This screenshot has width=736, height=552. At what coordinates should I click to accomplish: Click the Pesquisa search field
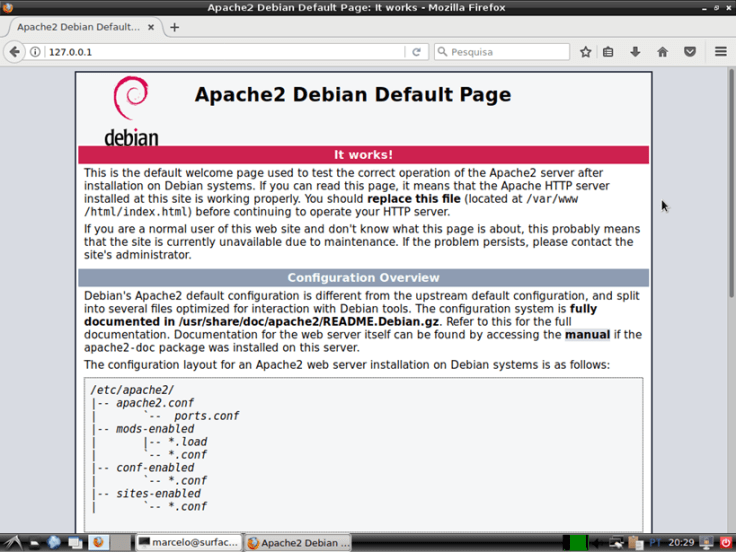point(507,52)
